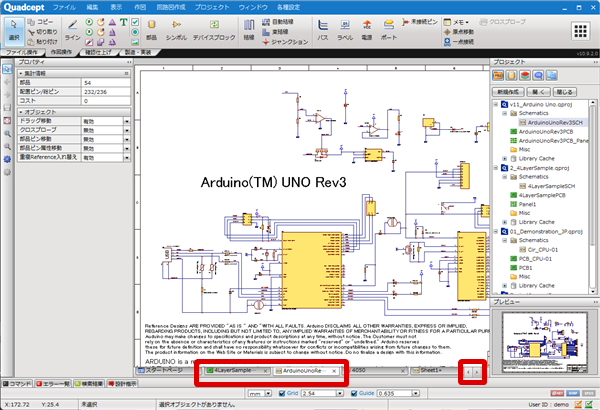Click the コピー (Copy) button
Screen dimensions: 600x410
coord(41,22)
